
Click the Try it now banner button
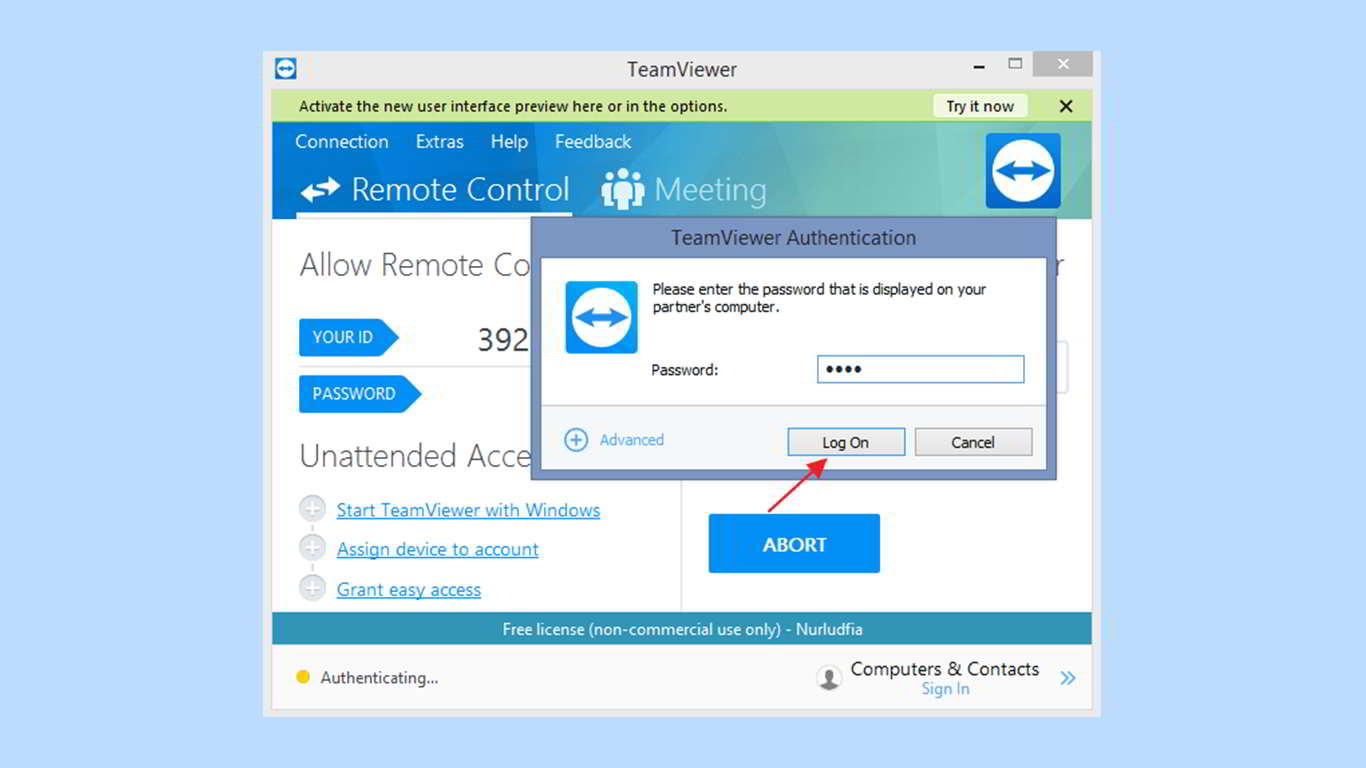tap(979, 105)
